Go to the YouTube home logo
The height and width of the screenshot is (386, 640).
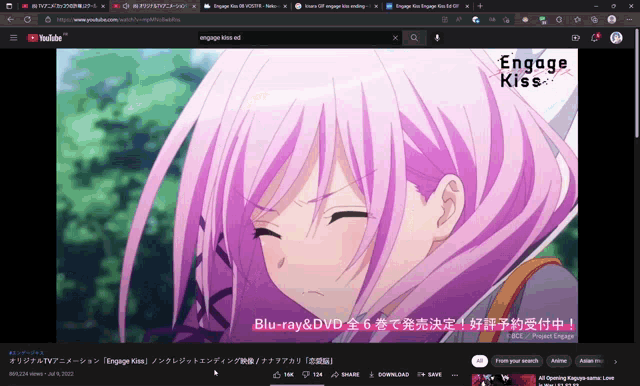45,38
